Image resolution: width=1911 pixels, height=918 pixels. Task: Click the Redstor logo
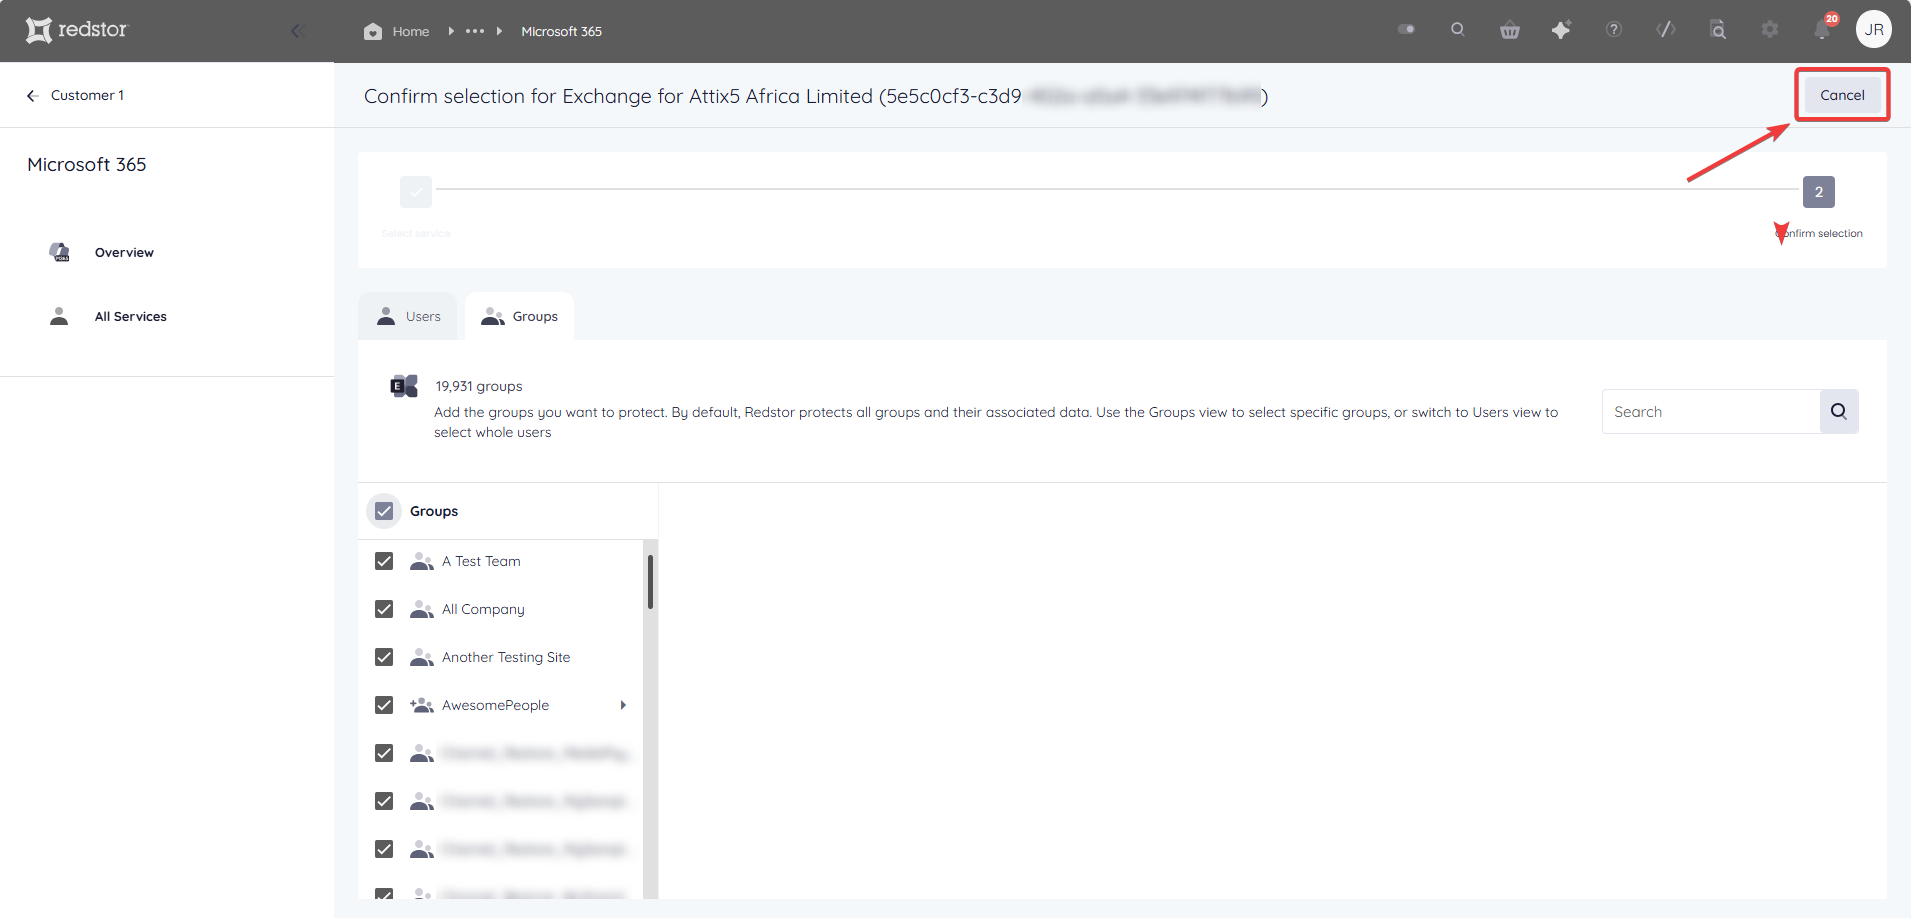[x=77, y=30]
